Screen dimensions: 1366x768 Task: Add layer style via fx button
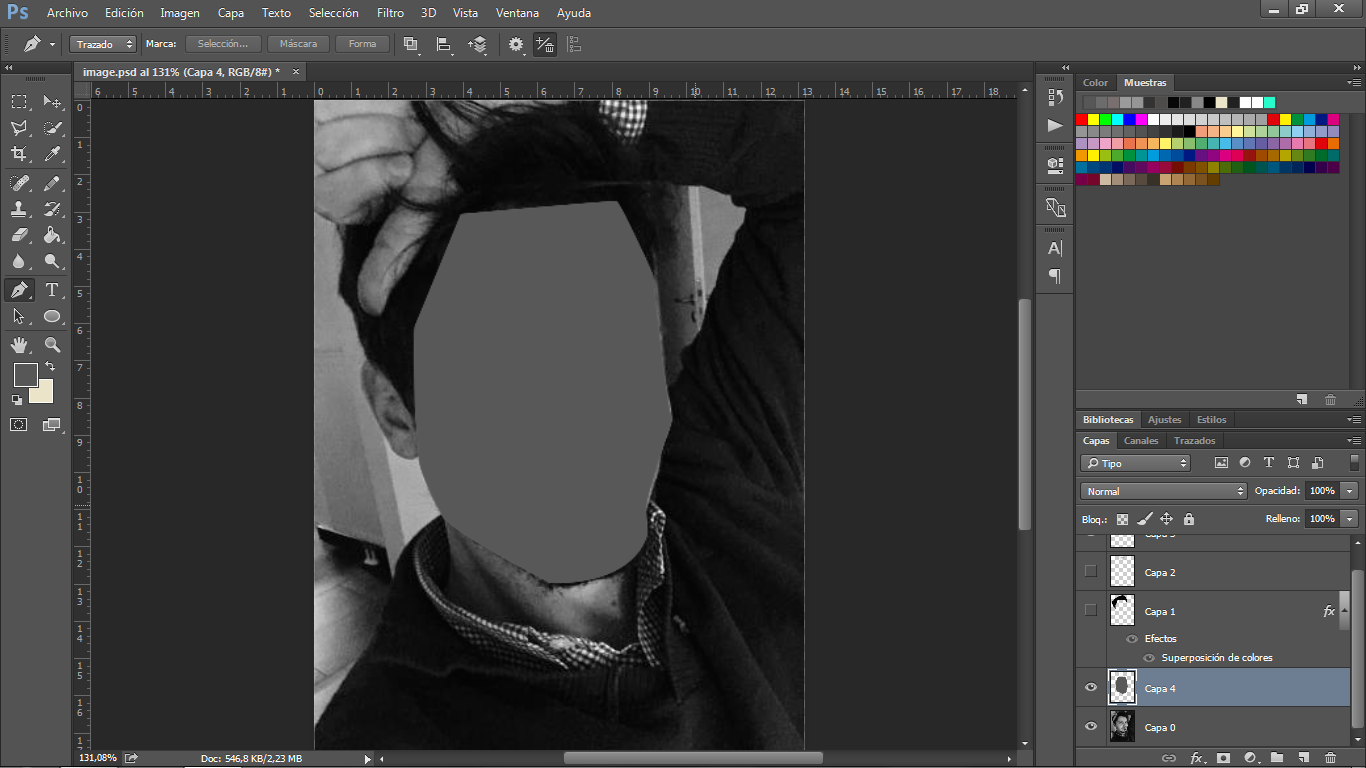pos(1196,758)
